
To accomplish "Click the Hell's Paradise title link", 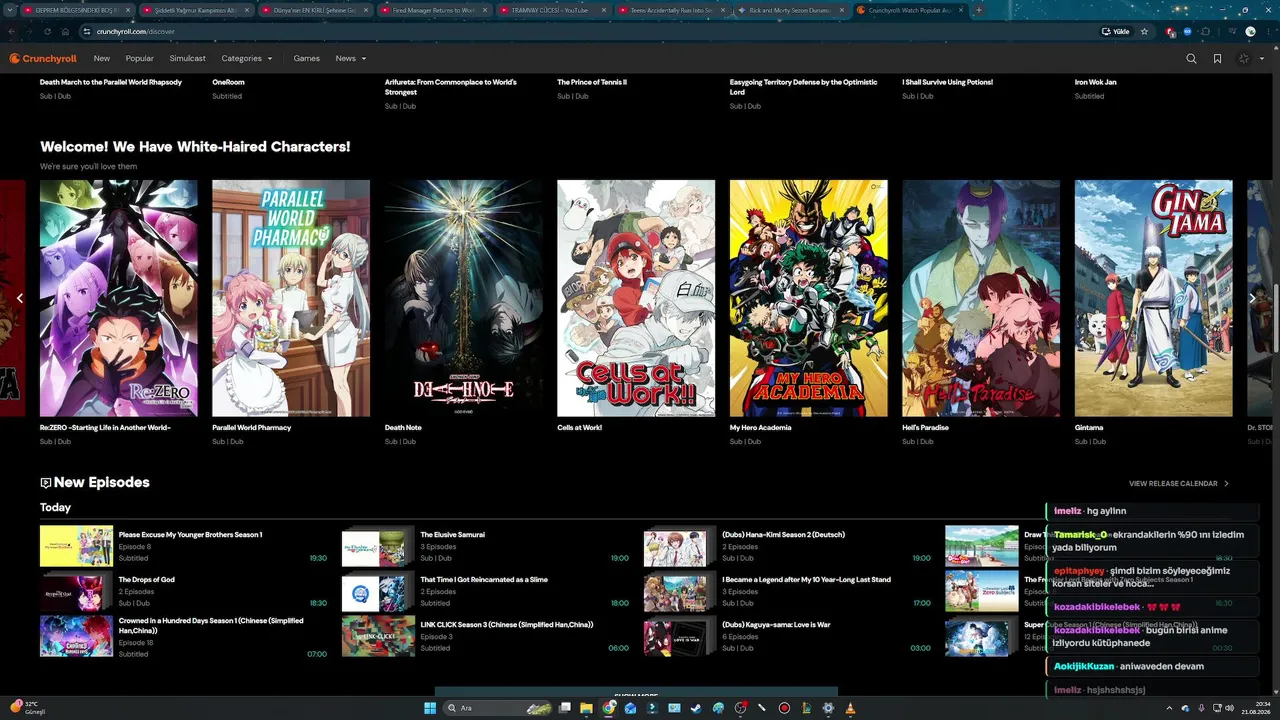I will (925, 428).
